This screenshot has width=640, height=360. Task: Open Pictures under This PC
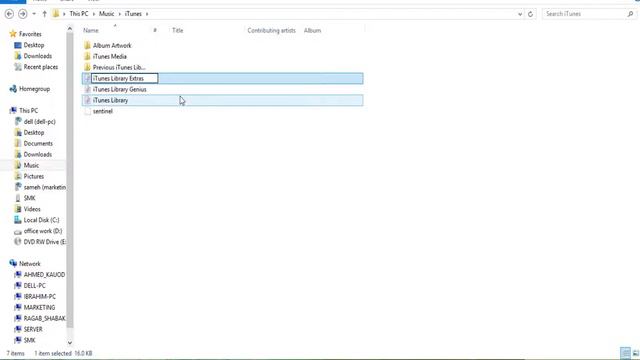click(33, 176)
